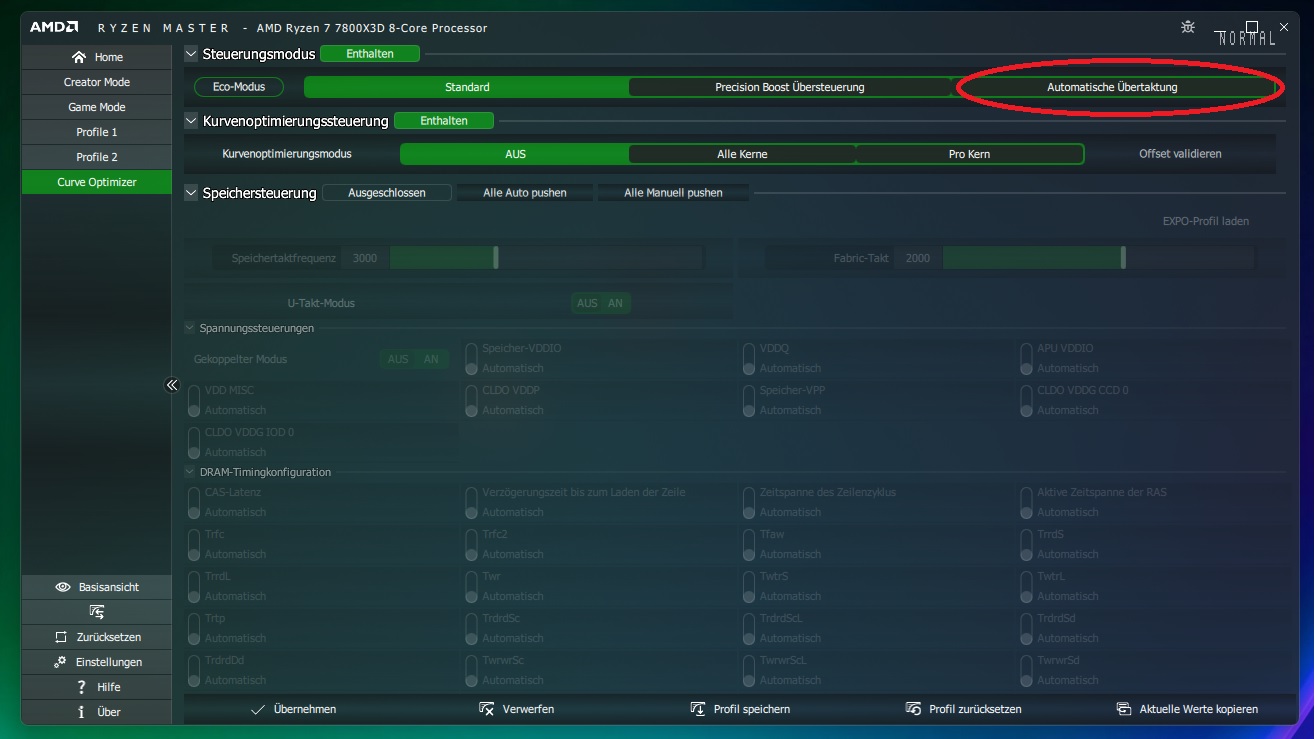This screenshot has width=1315, height=739.
Task: Toggle the Gekoppelter Modus AUS/AN switch
Action: [x=413, y=359]
